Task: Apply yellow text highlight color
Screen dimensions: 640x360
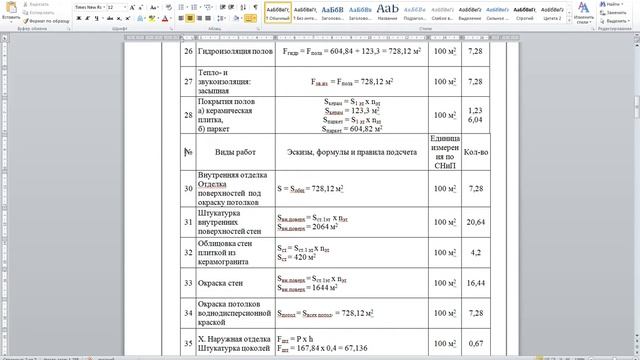Action: pyautogui.click(x=151, y=18)
